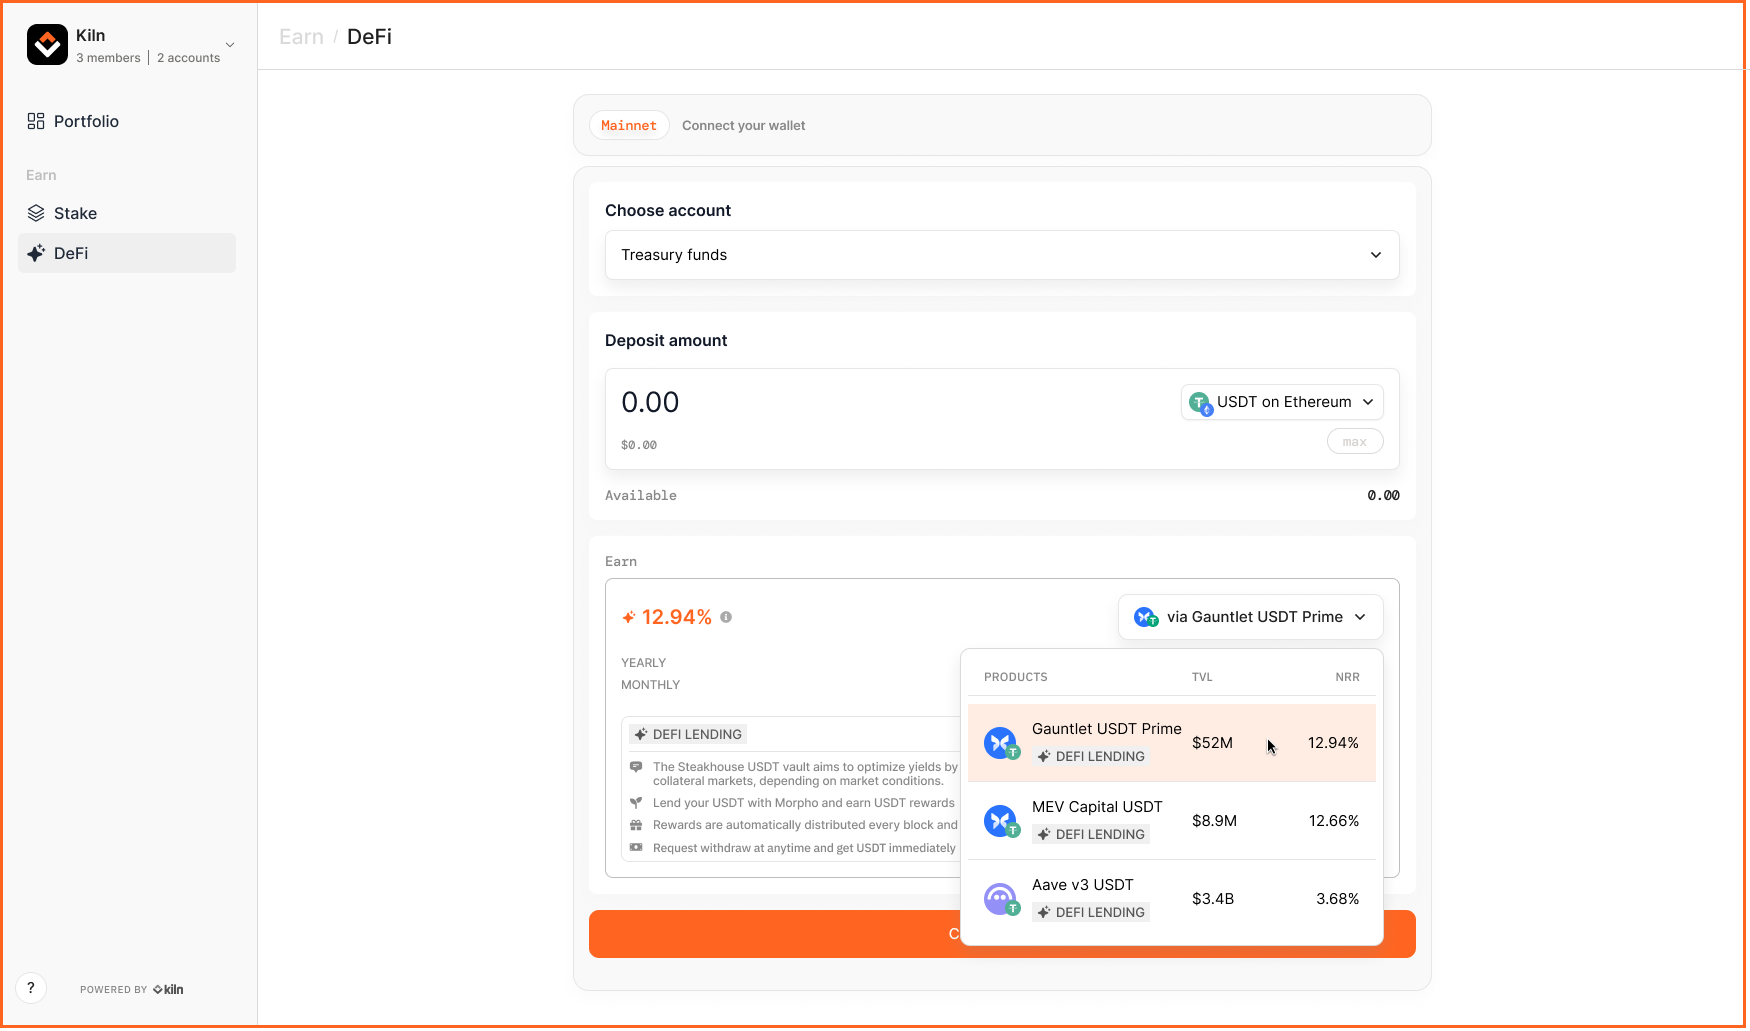Screen dimensions: 1750x1031
Task: Click the gift icon beside Rewards distributed
Action: coord(636,825)
